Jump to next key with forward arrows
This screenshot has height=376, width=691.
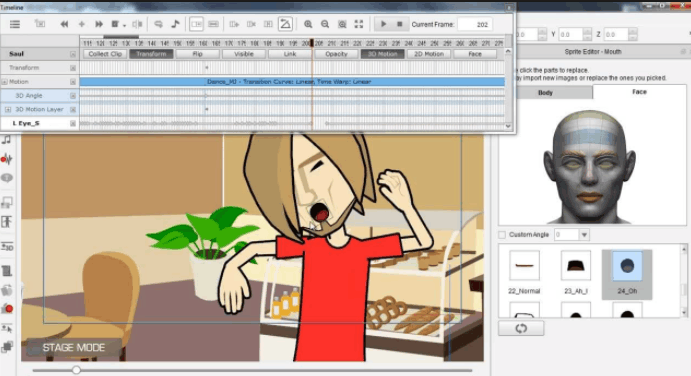(x=99, y=24)
